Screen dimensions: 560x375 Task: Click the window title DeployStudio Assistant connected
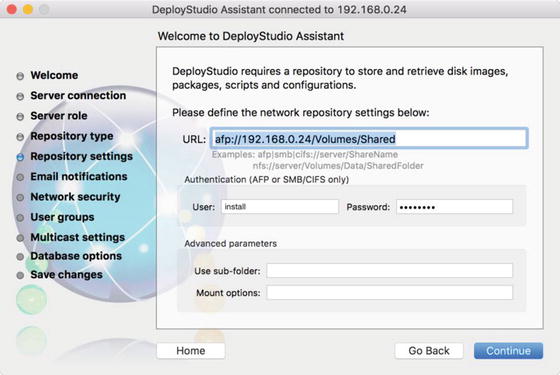tap(279, 10)
